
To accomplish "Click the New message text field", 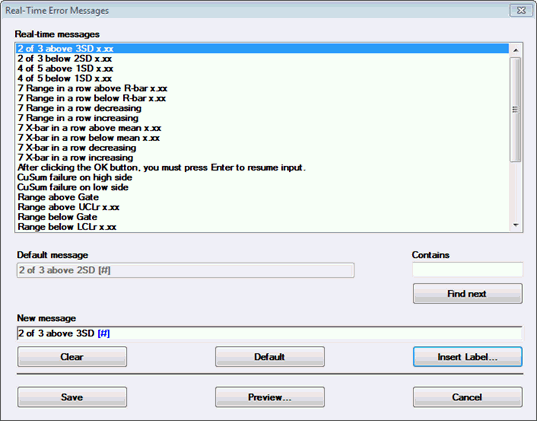I will 270,333.
